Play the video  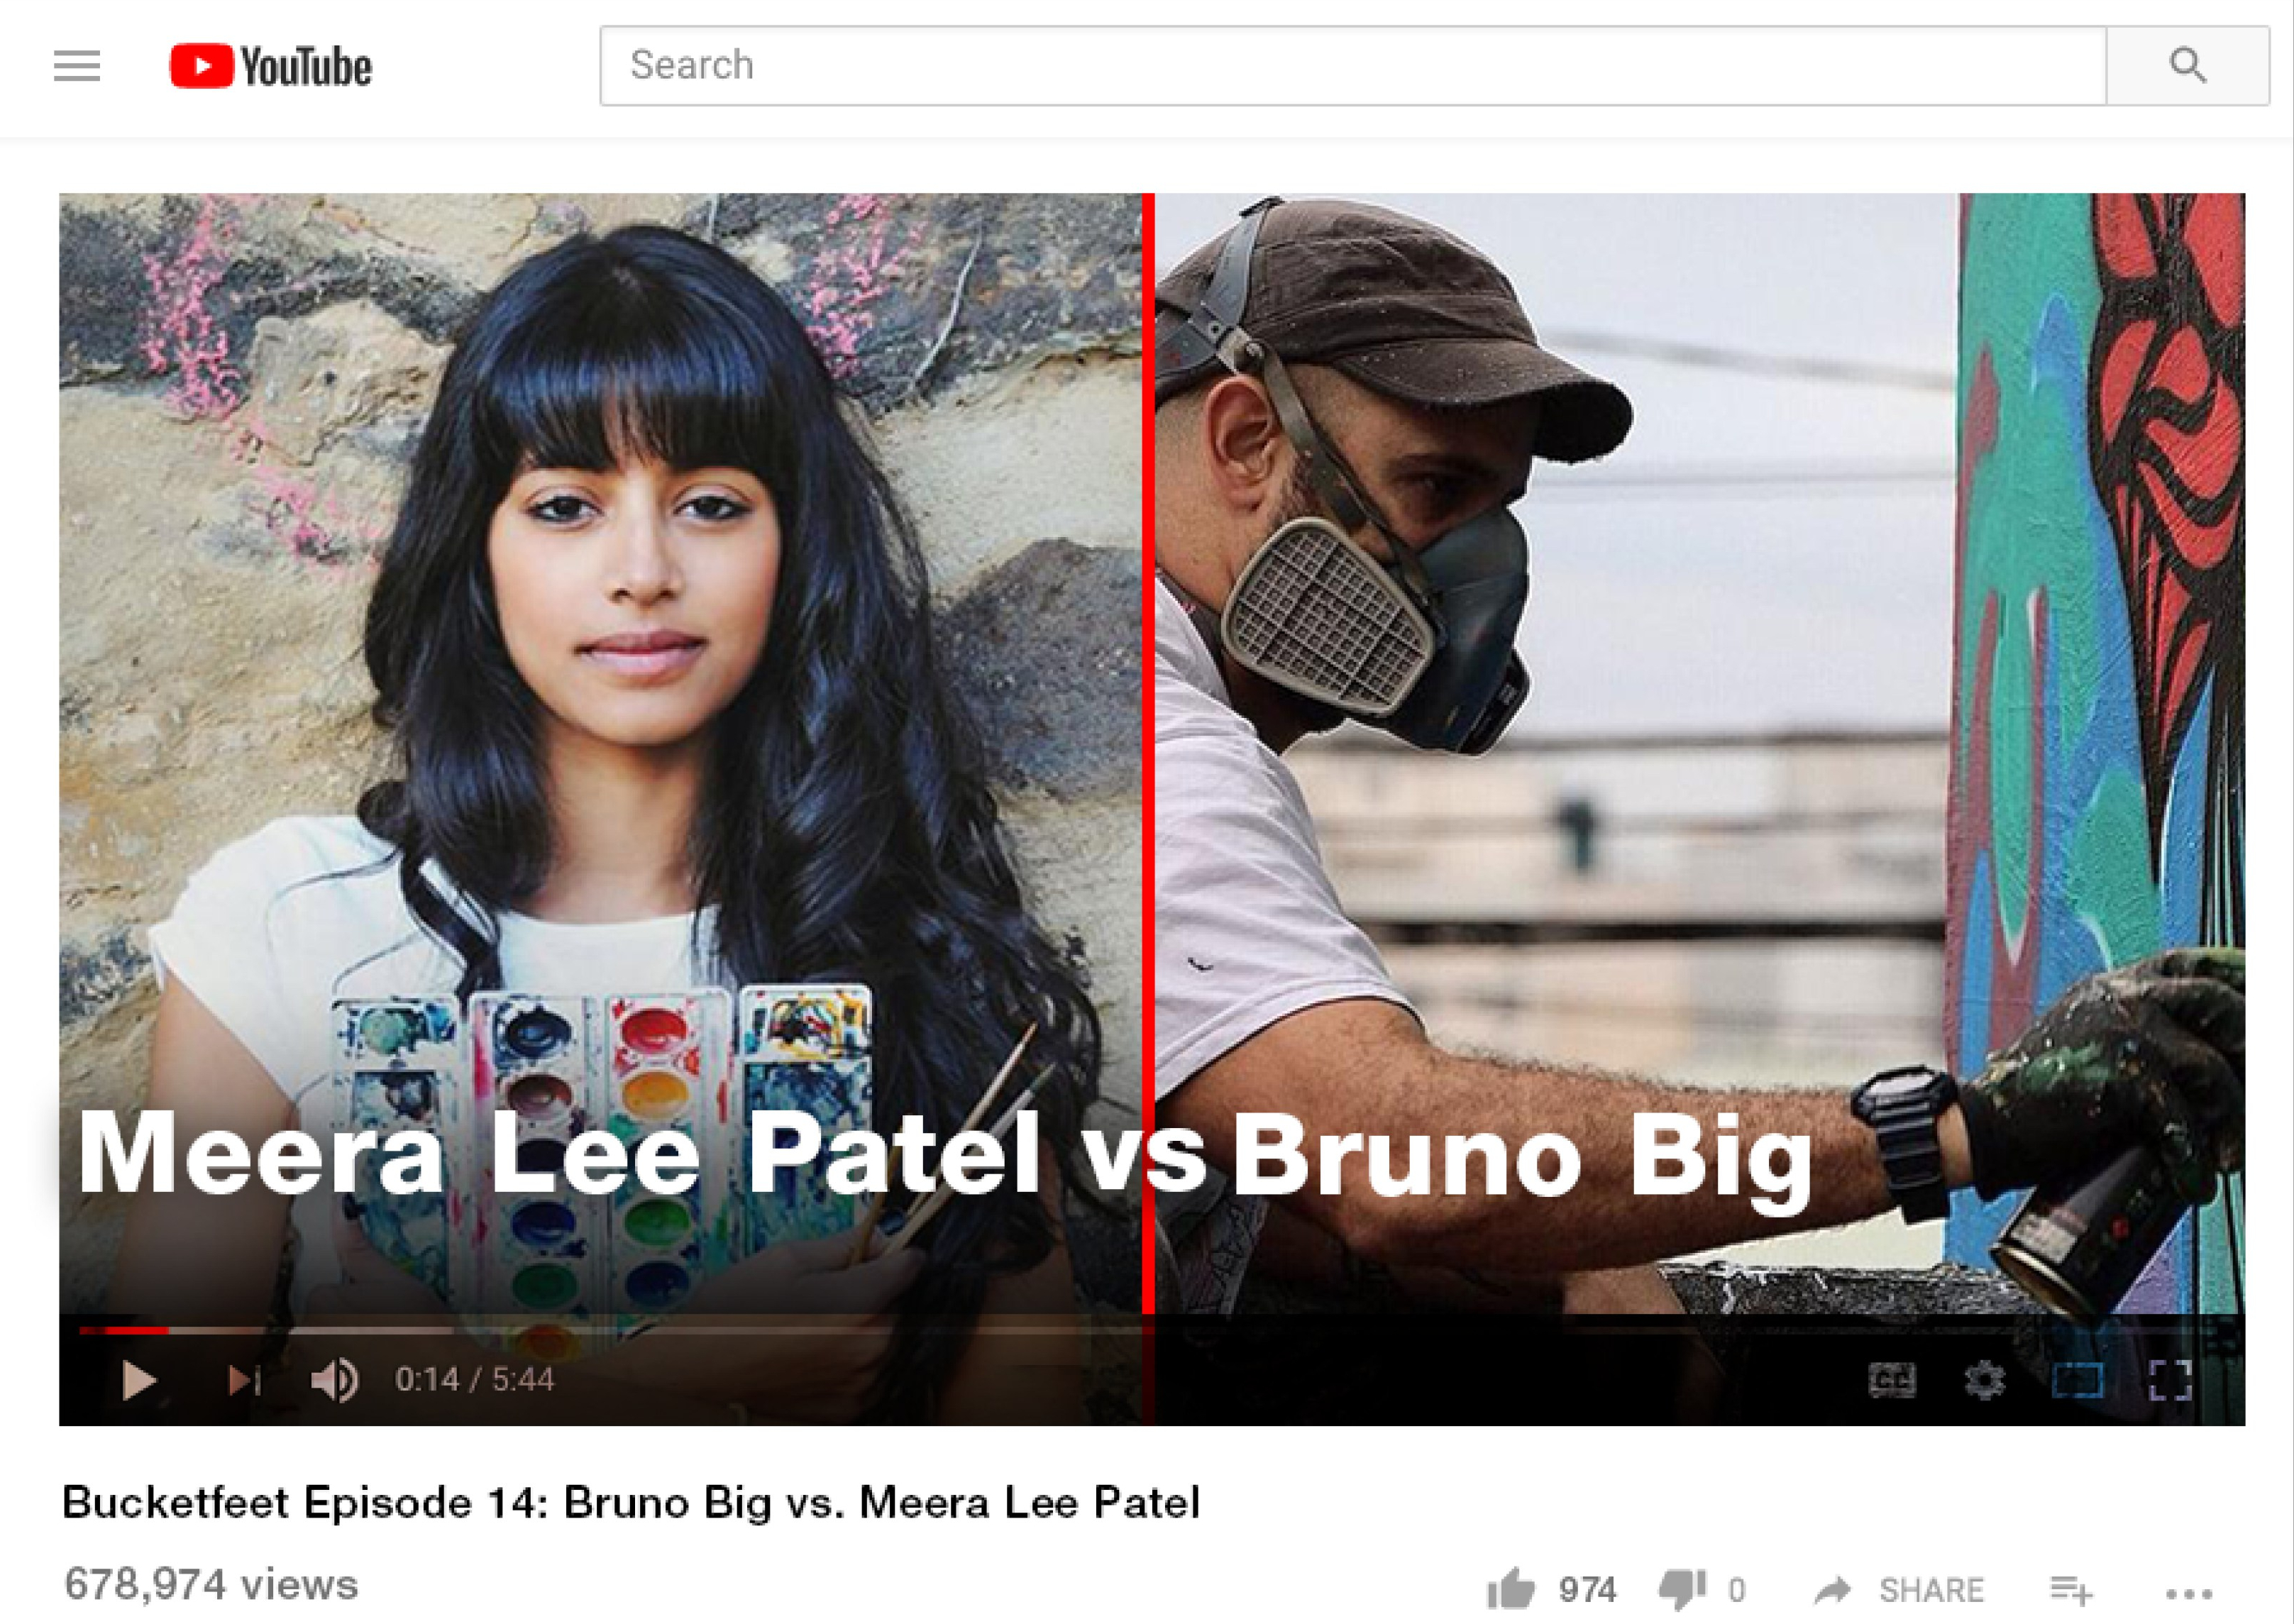click(139, 1381)
